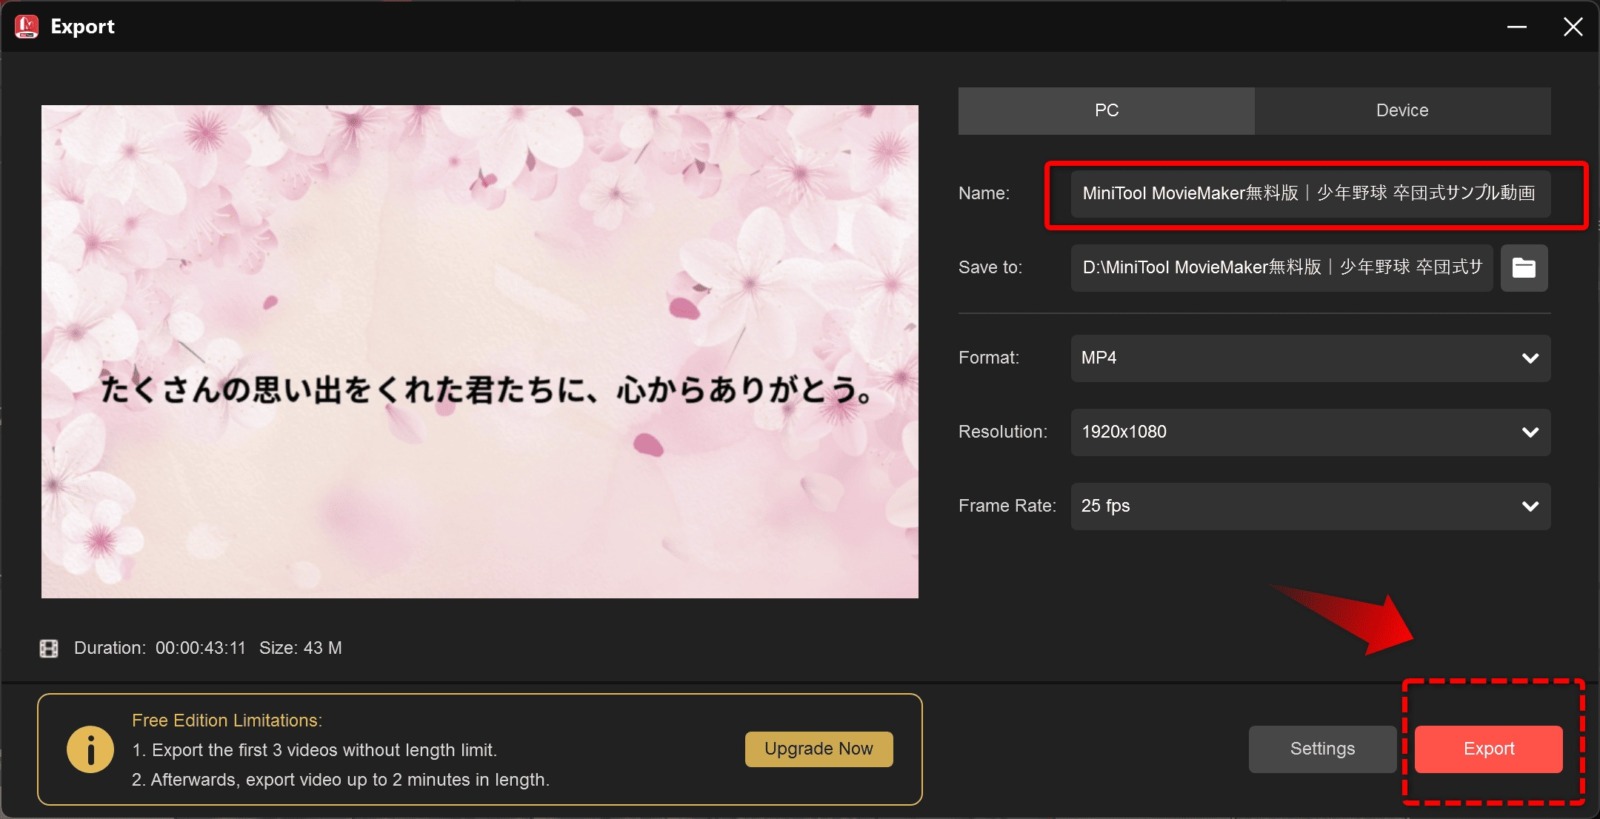Click the Upgrade Now button
1600x819 pixels.
tap(818, 749)
